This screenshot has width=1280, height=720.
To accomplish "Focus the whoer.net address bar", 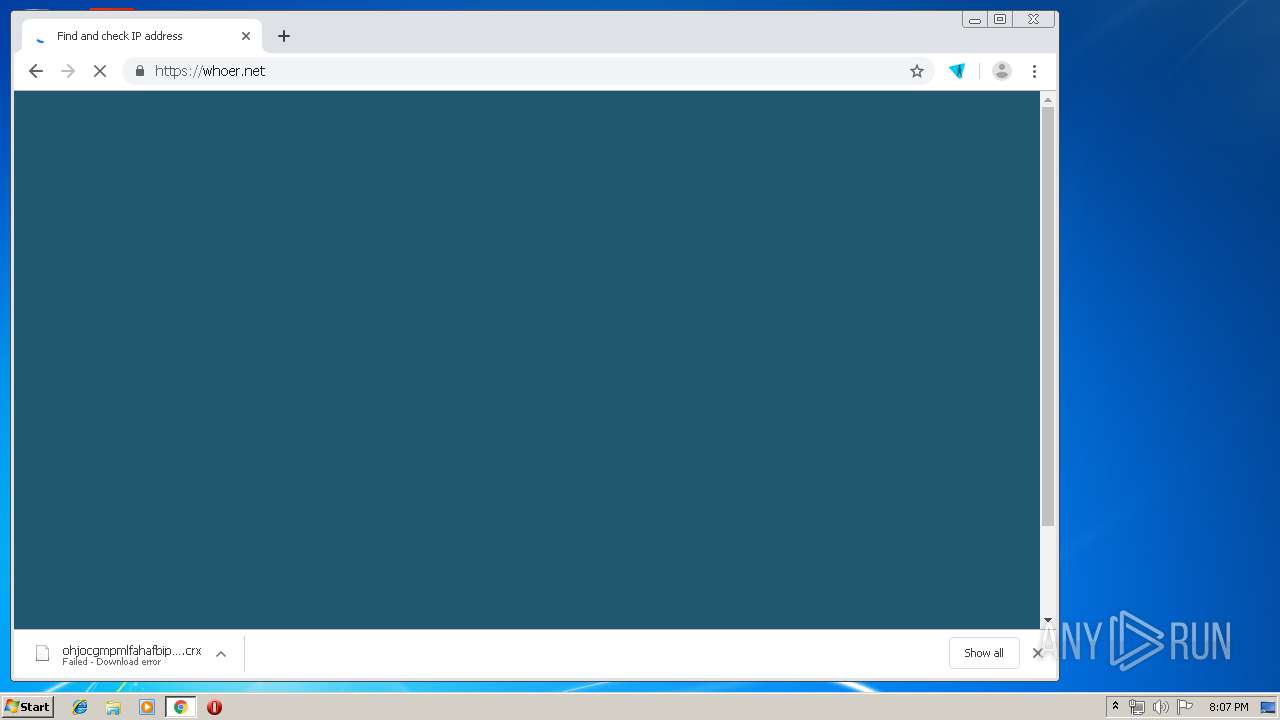I will point(529,71).
